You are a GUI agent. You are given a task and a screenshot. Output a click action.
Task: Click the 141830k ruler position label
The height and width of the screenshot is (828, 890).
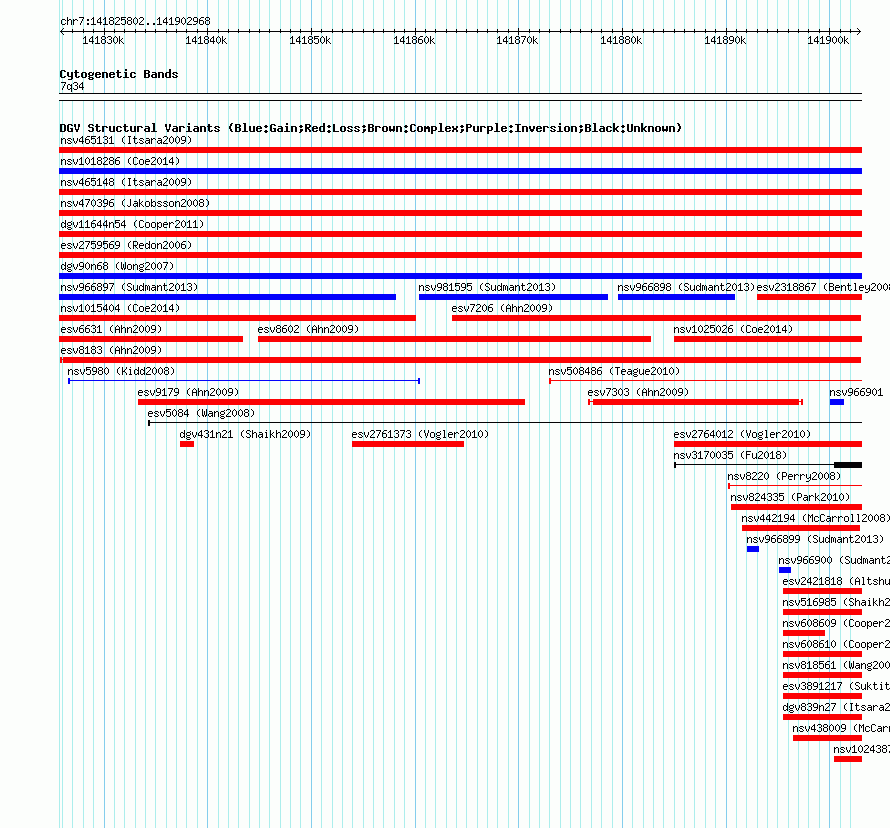[103, 40]
